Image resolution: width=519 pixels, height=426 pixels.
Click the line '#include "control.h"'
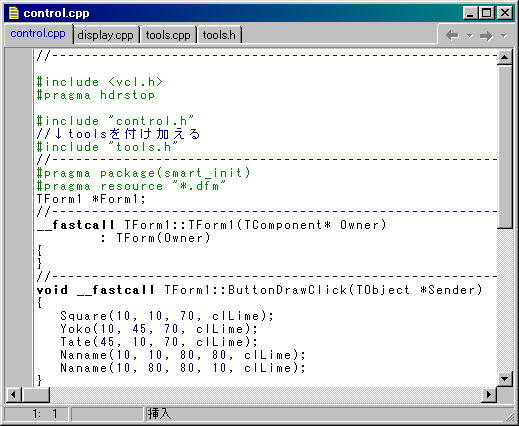point(115,121)
